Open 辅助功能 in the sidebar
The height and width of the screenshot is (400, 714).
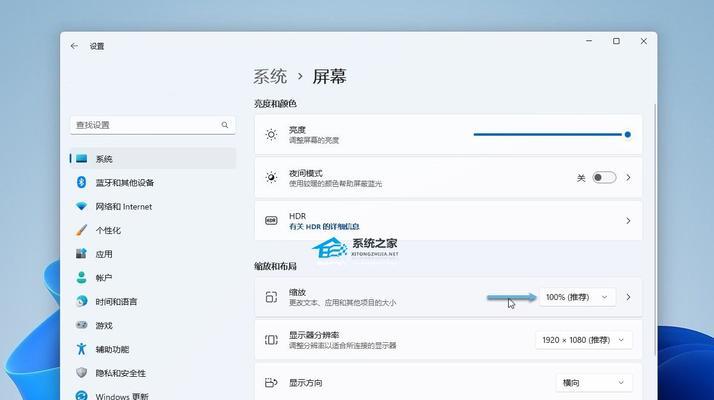coord(153,349)
